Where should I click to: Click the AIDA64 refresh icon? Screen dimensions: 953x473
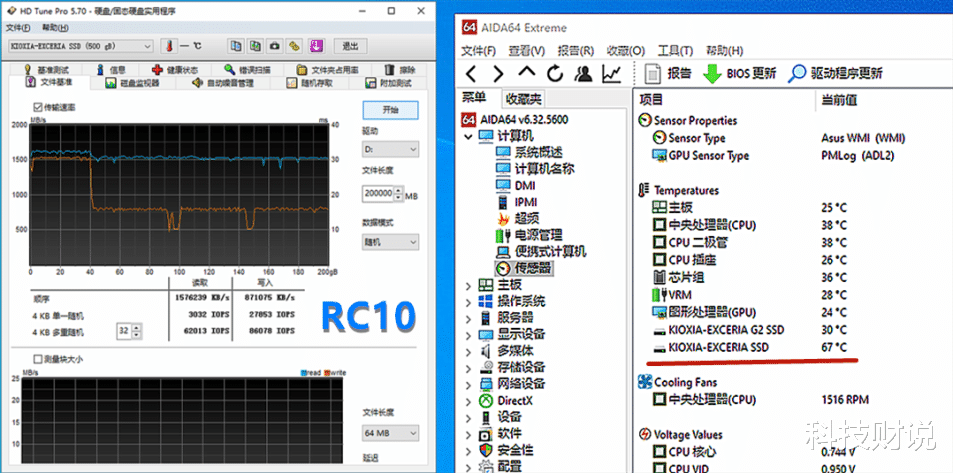coord(555,74)
